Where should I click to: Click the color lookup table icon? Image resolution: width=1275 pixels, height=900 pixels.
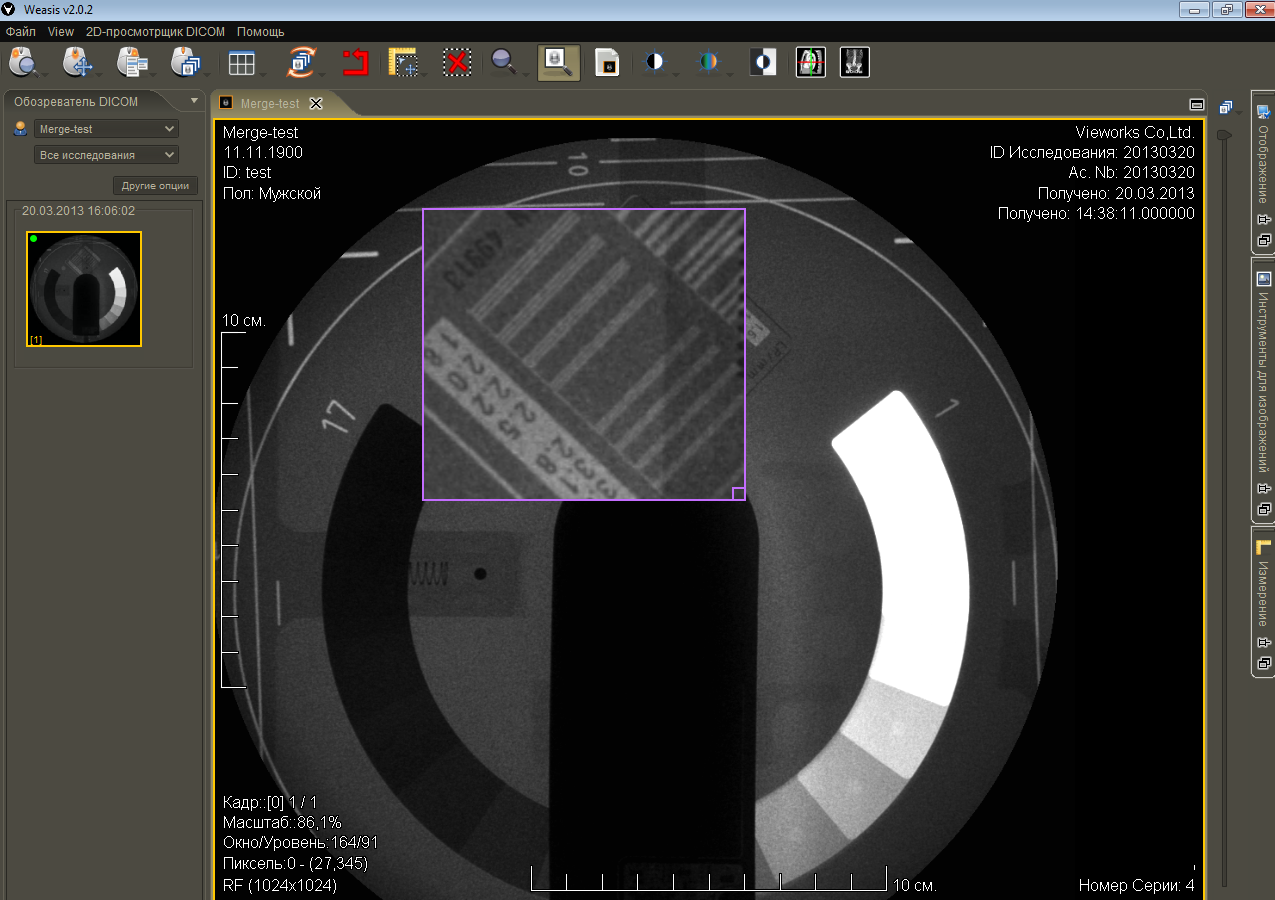click(708, 62)
